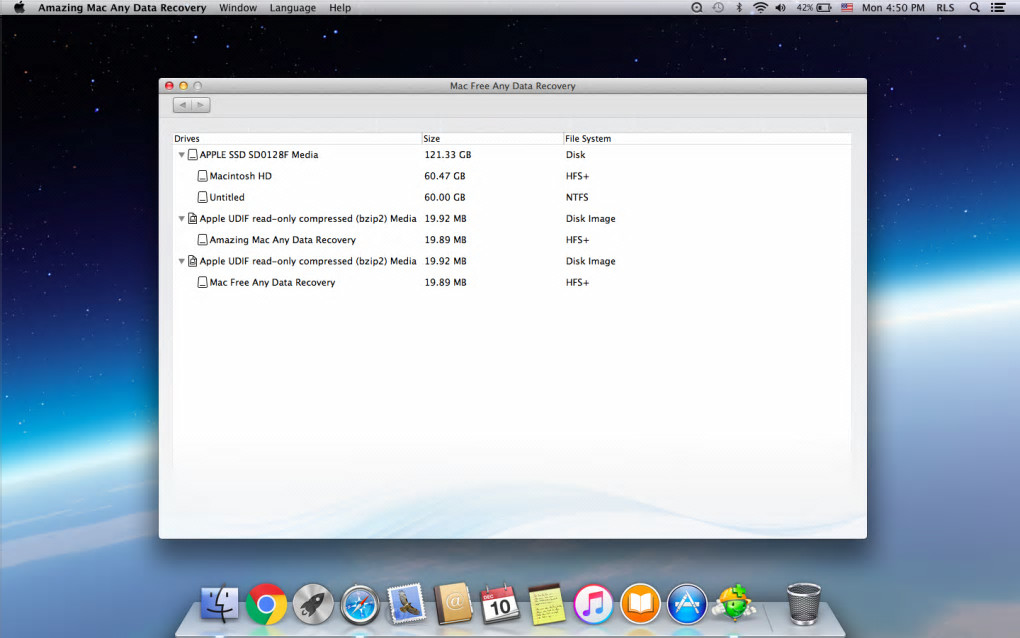Screen dimensions: 1020x638
Task: Open Launchpad rocket icon in Dock
Action: click(313, 604)
